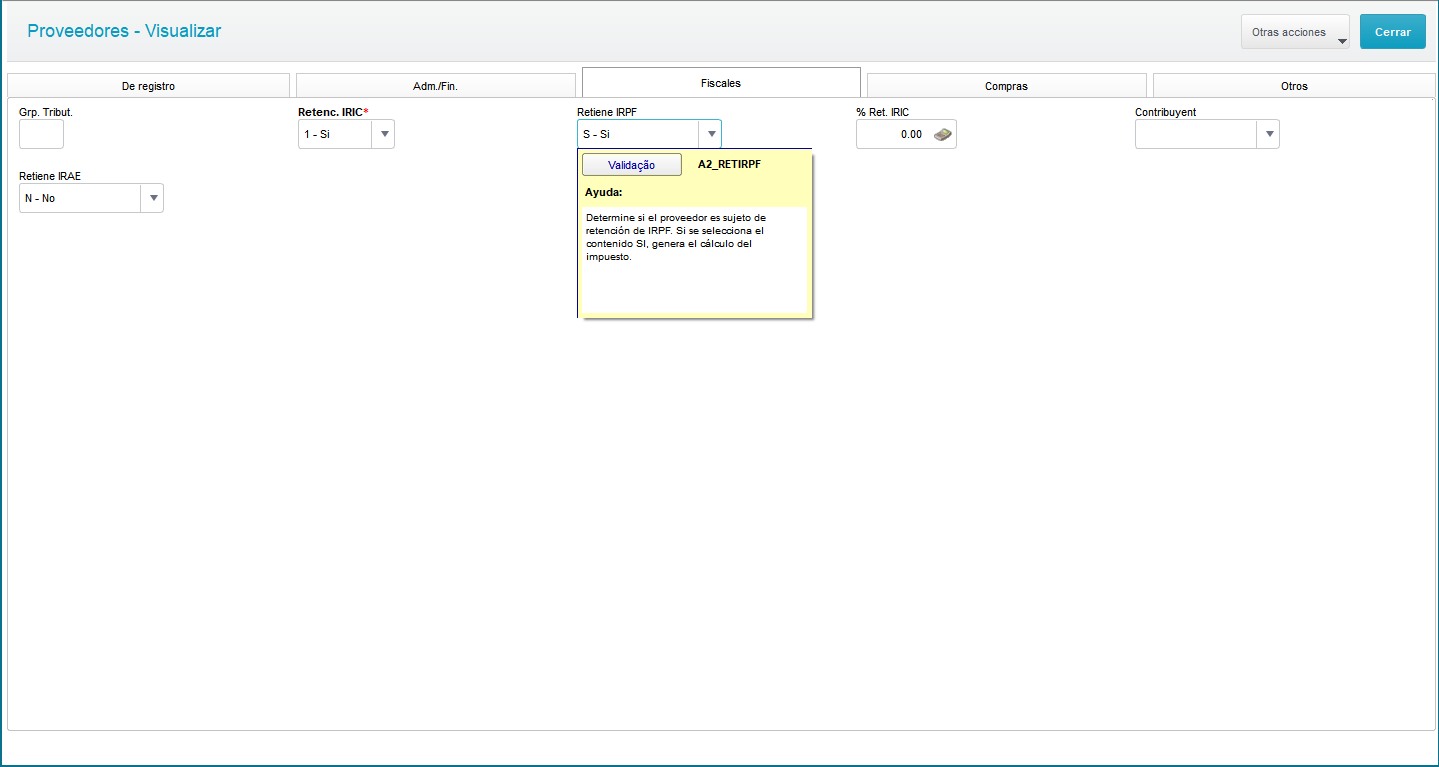Click the Cerrar button
Screen dimensions: 1439x767
1393,32
